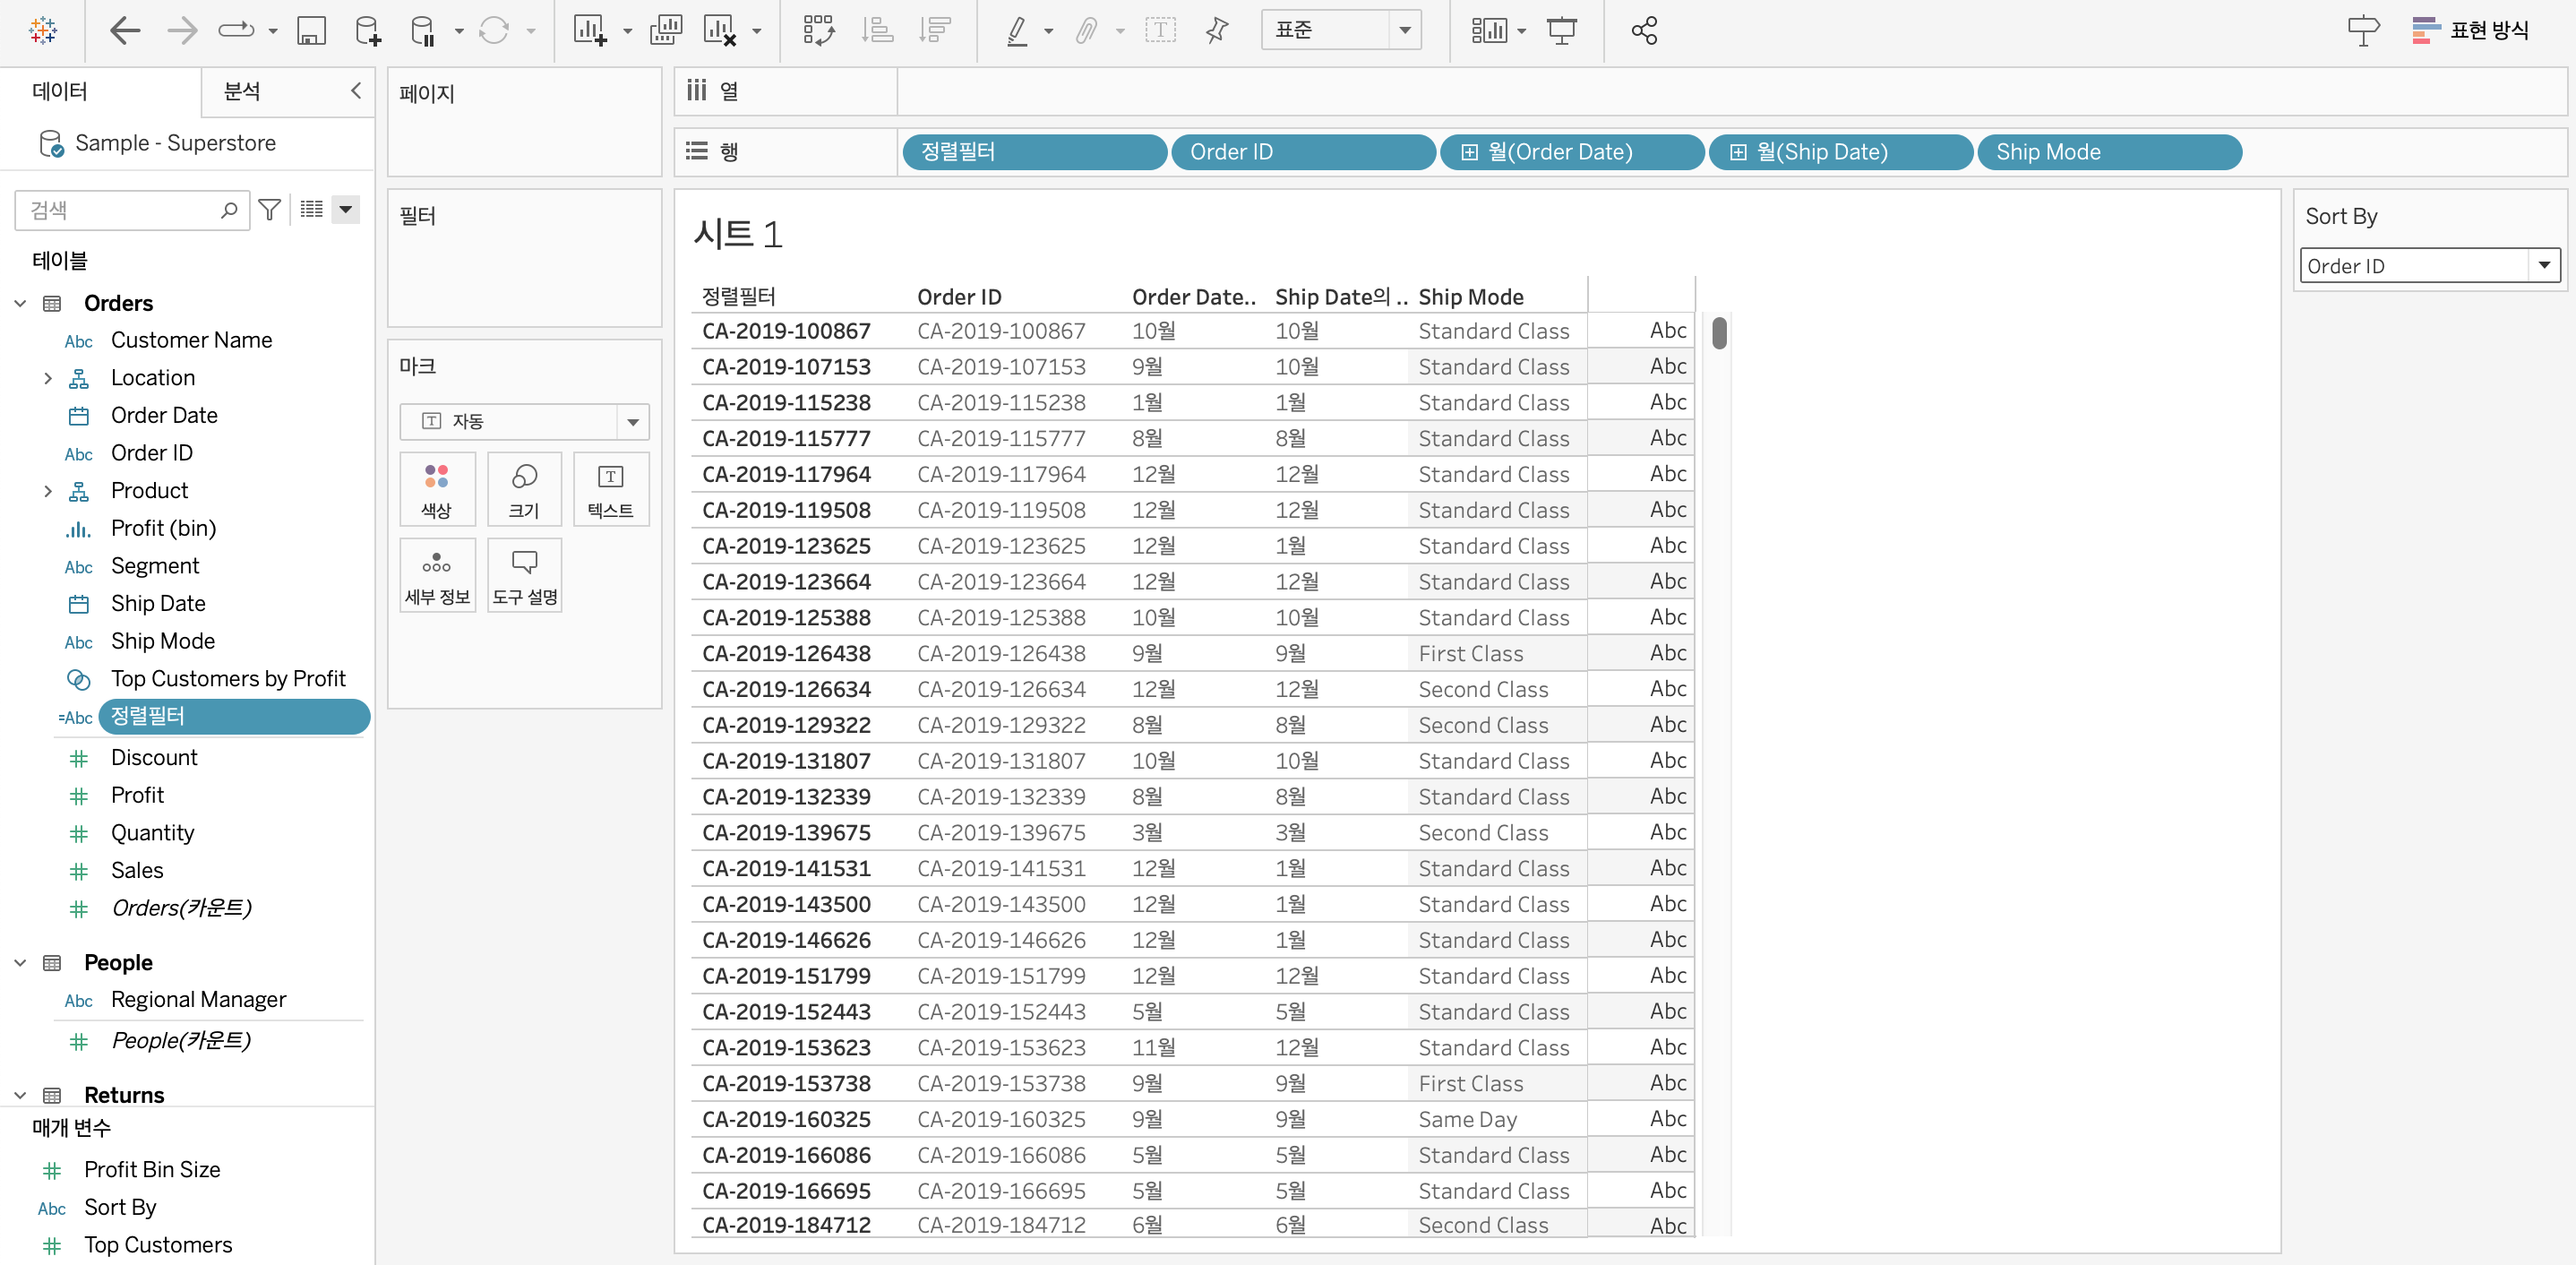Expand the 월(Ship Date) pill plus box
Viewport: 2576px width, 1265px height.
(x=1738, y=152)
